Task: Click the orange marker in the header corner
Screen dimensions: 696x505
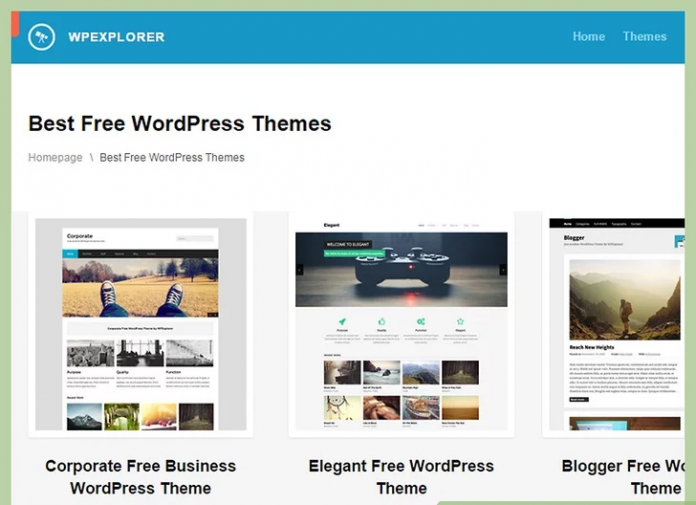Action: pos(15,24)
